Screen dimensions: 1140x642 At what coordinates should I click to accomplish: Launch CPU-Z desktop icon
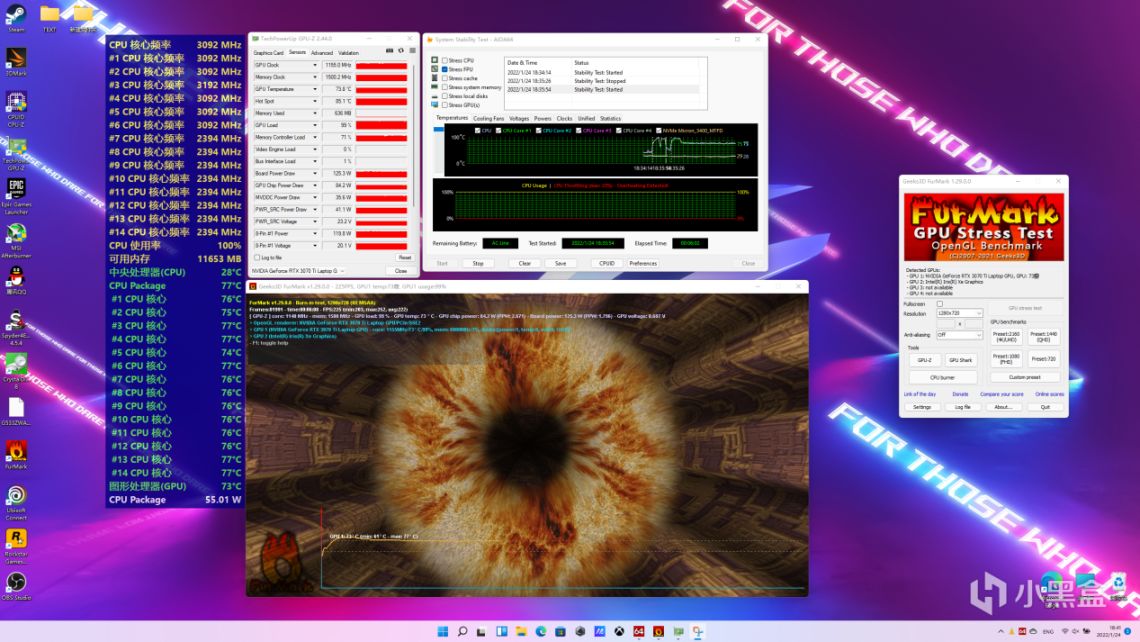tap(15, 109)
